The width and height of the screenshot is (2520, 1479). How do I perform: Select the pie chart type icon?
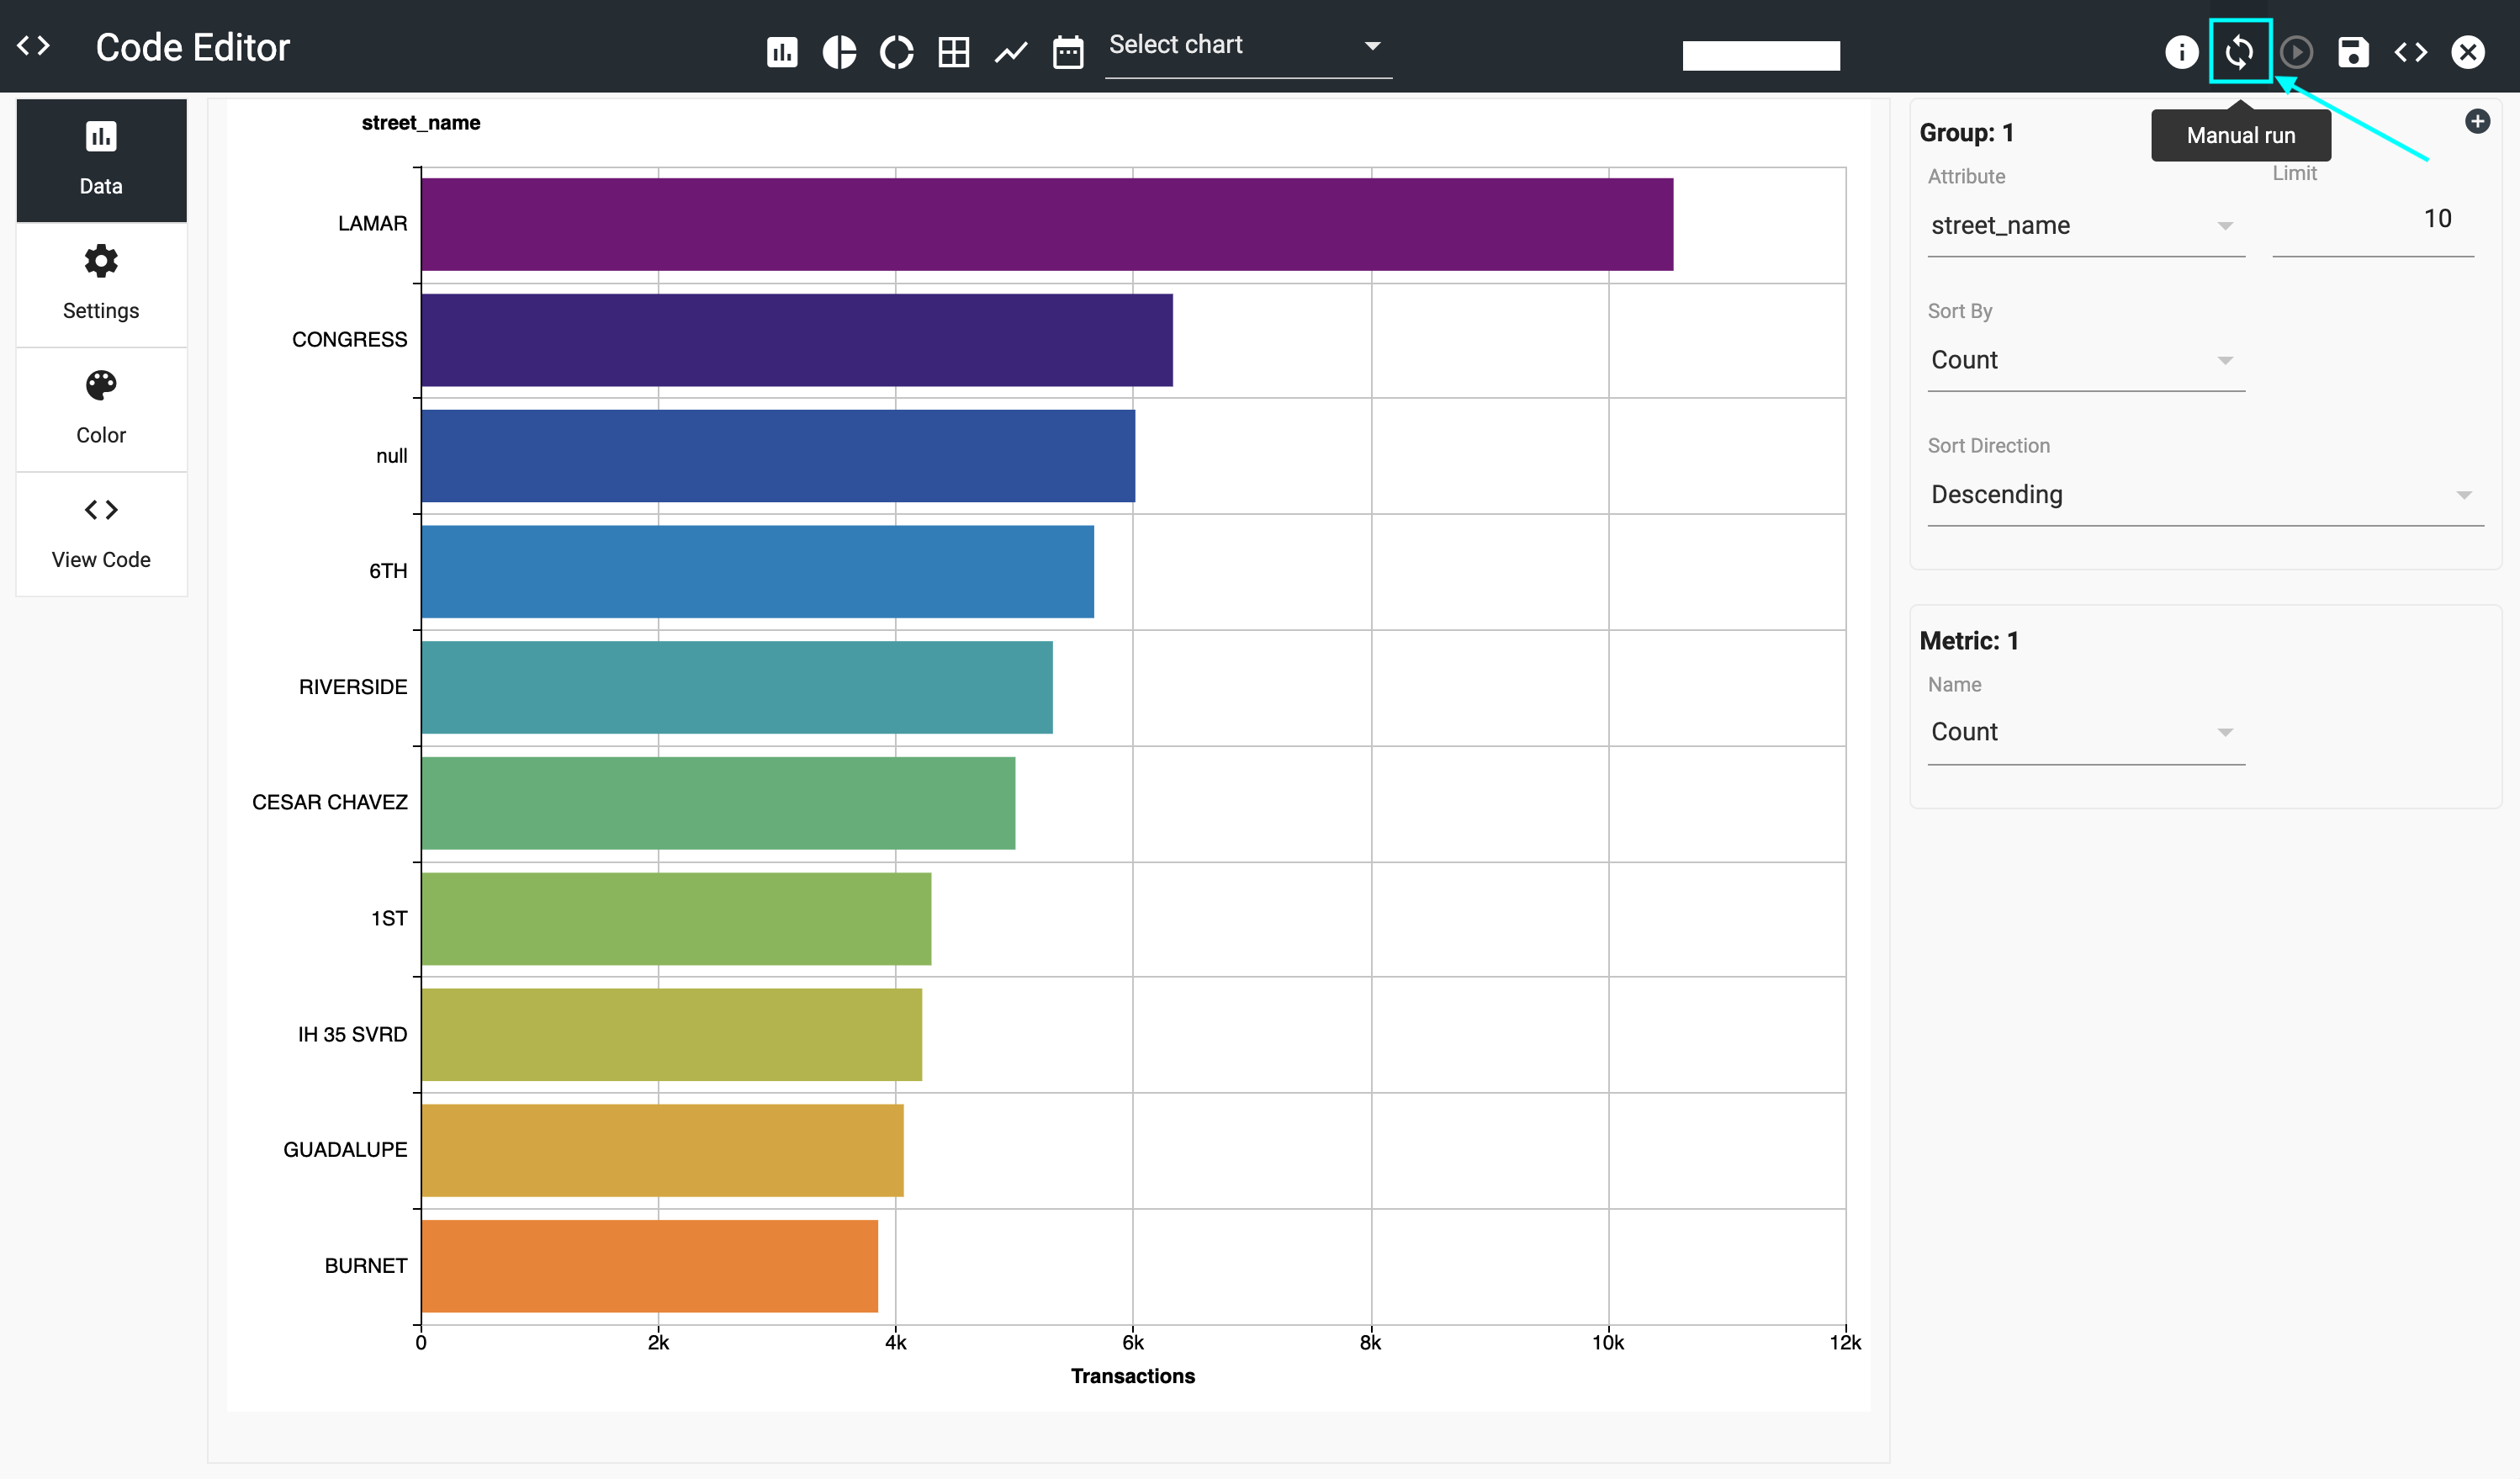[x=840, y=52]
